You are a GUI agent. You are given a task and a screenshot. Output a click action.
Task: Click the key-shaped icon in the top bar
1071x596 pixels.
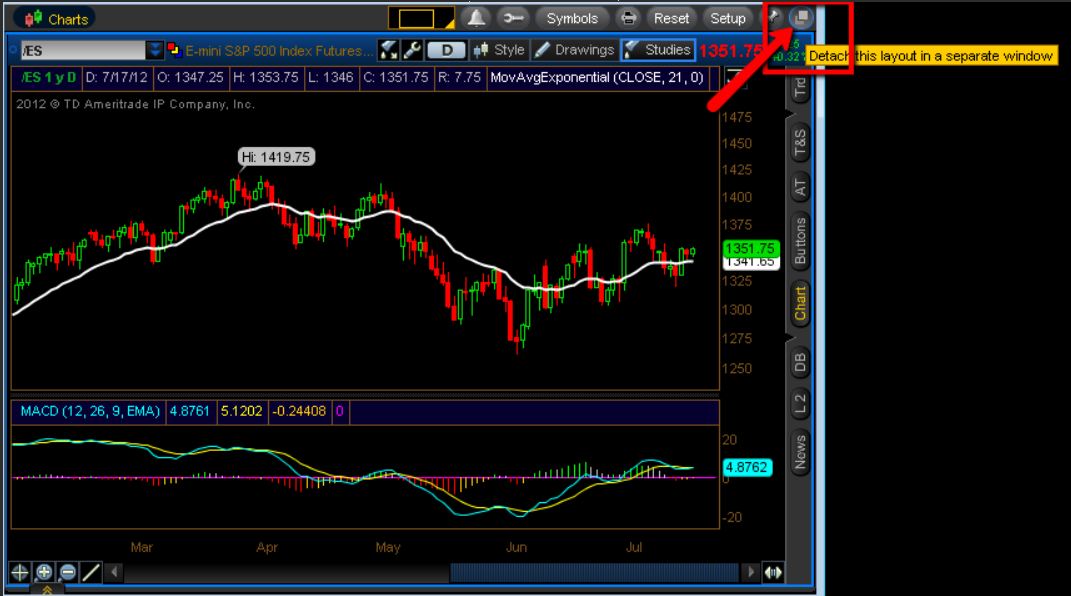[x=512, y=18]
